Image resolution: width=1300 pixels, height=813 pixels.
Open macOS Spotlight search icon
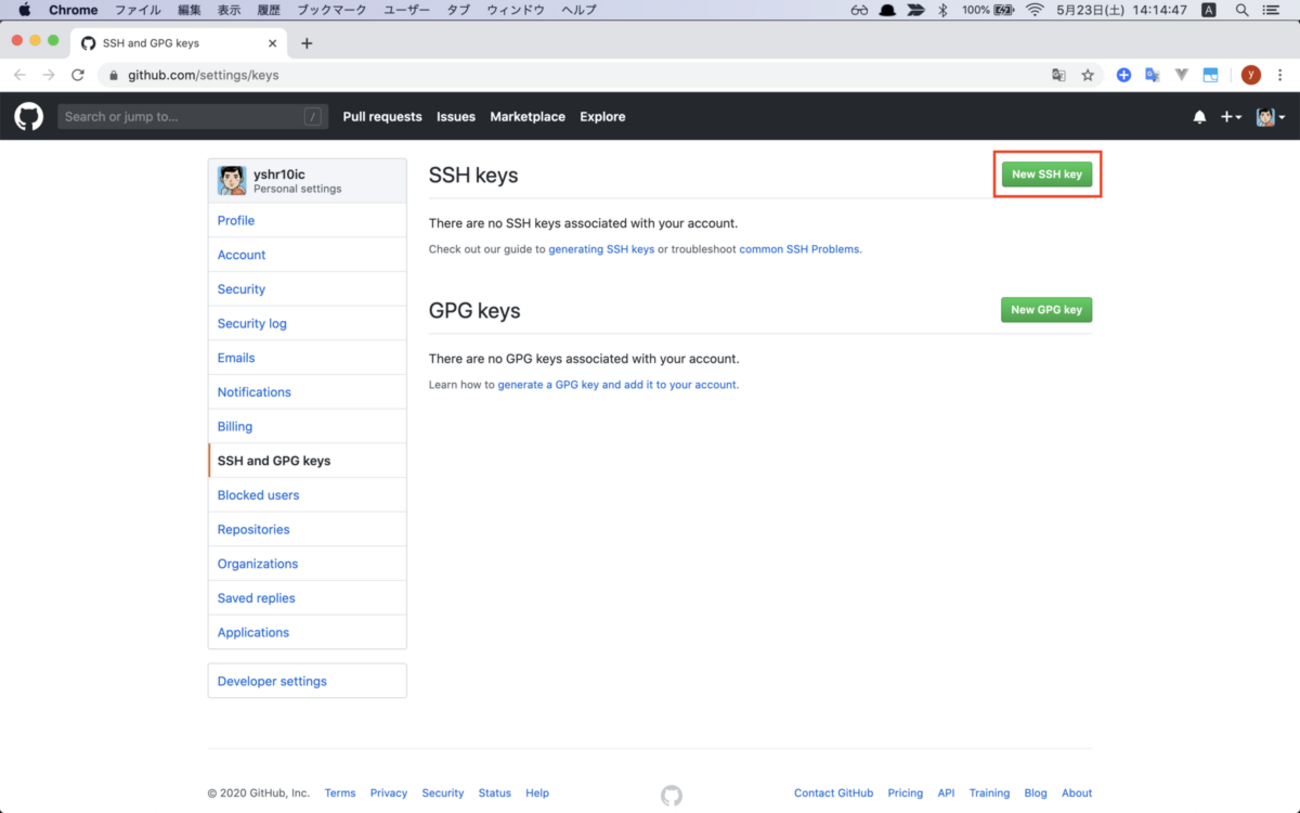[x=1242, y=10]
